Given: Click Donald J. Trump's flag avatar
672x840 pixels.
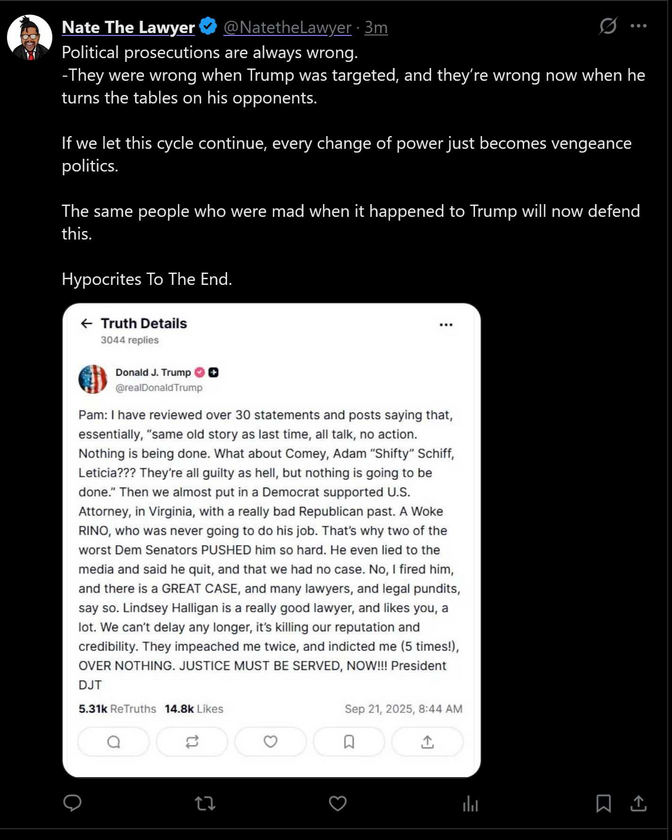Looking at the screenshot, I should tap(92, 379).
